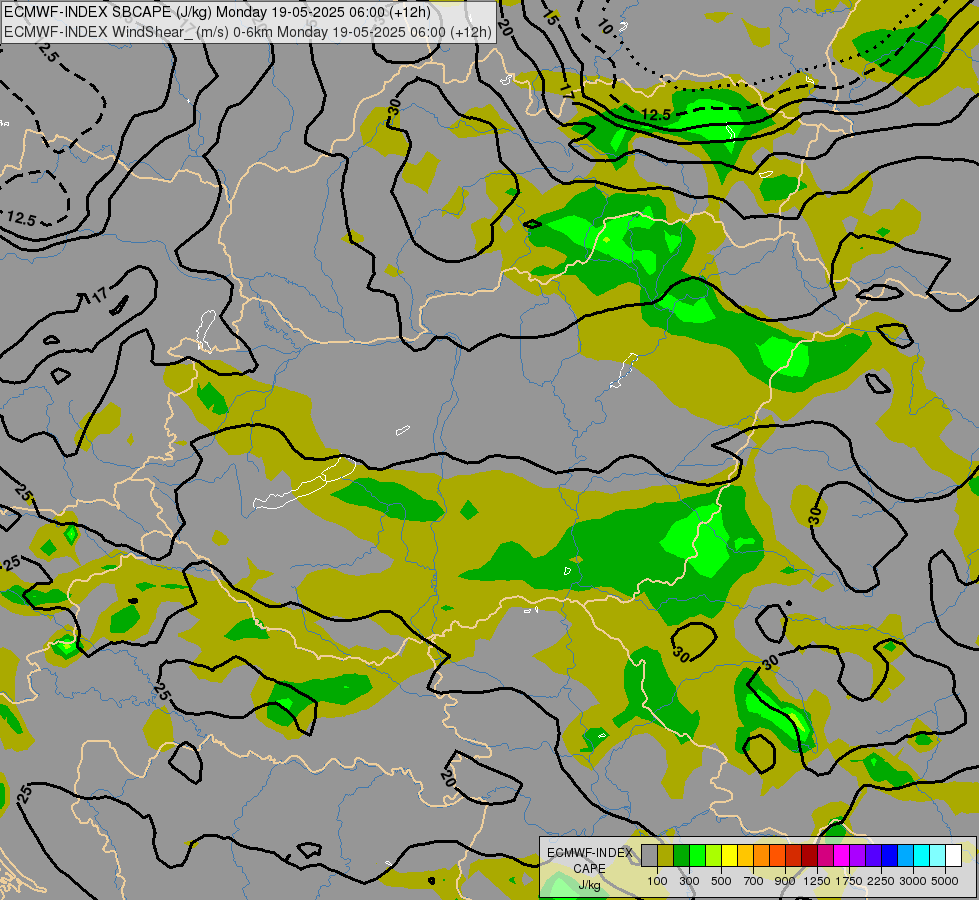Click the contour label '2.5'
Image resolution: width=979 pixels, height=900 pixels.
pyautogui.click(x=48, y=53)
